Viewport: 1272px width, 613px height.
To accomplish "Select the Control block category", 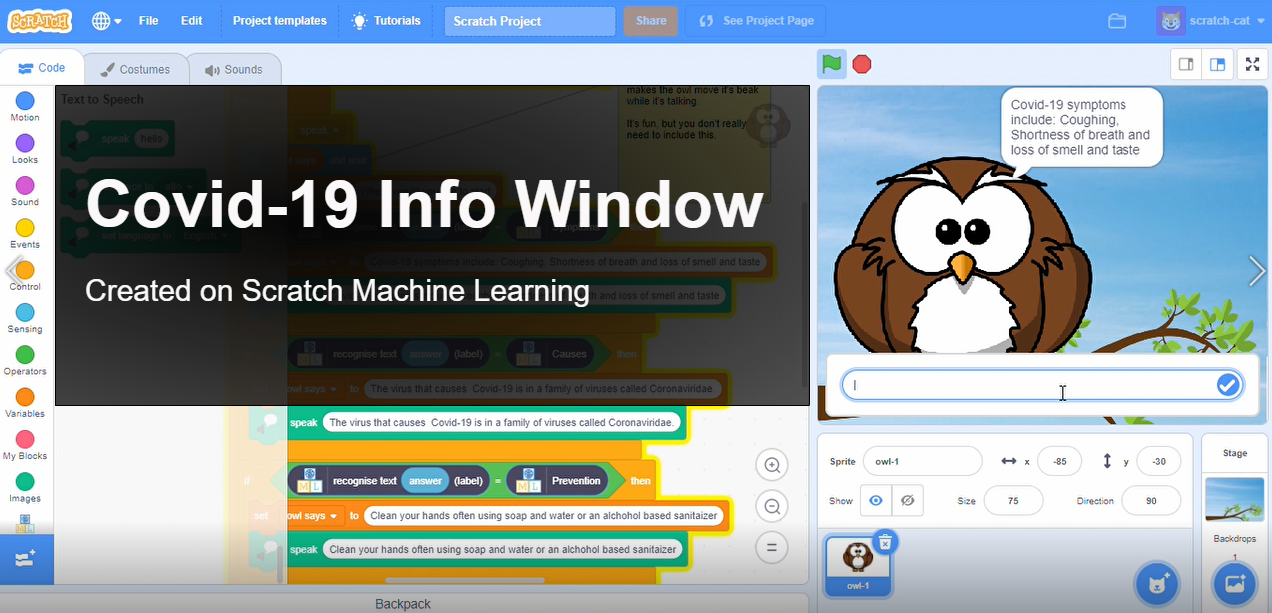I will (x=25, y=276).
